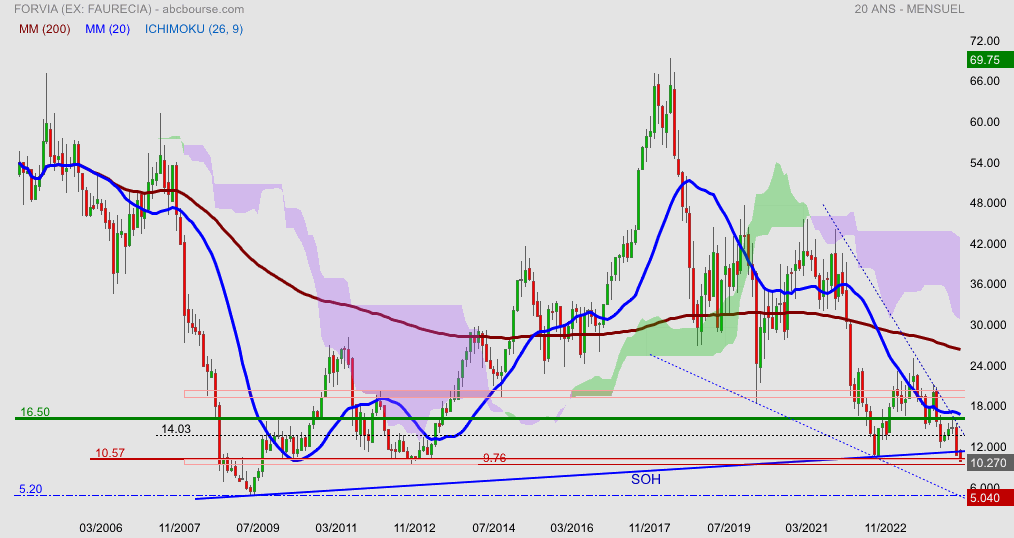Click the 9.76 red level label
Viewport: 1014px width, 538px height.
(495, 458)
